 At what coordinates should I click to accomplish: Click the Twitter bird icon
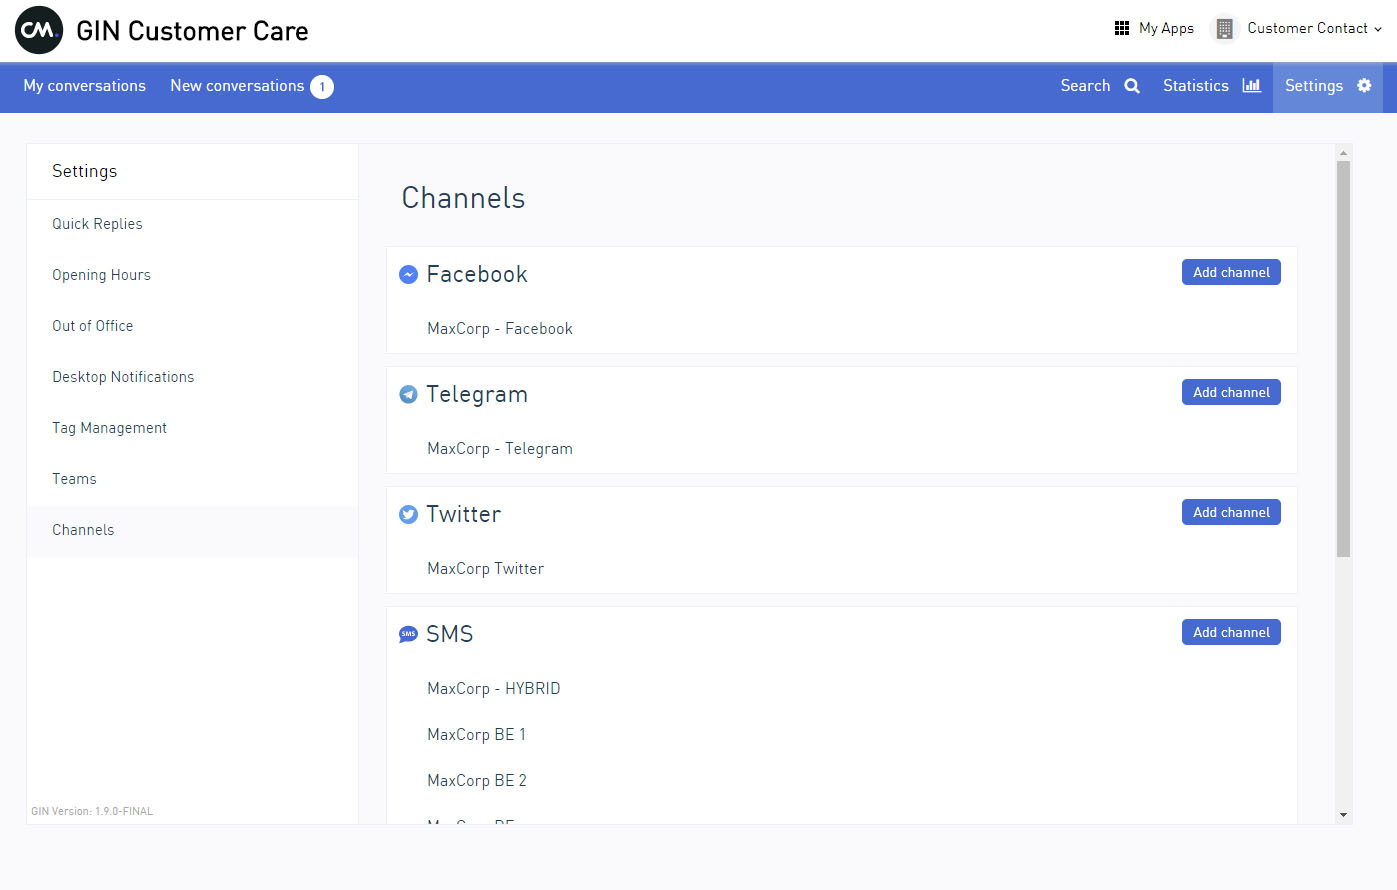pos(408,514)
